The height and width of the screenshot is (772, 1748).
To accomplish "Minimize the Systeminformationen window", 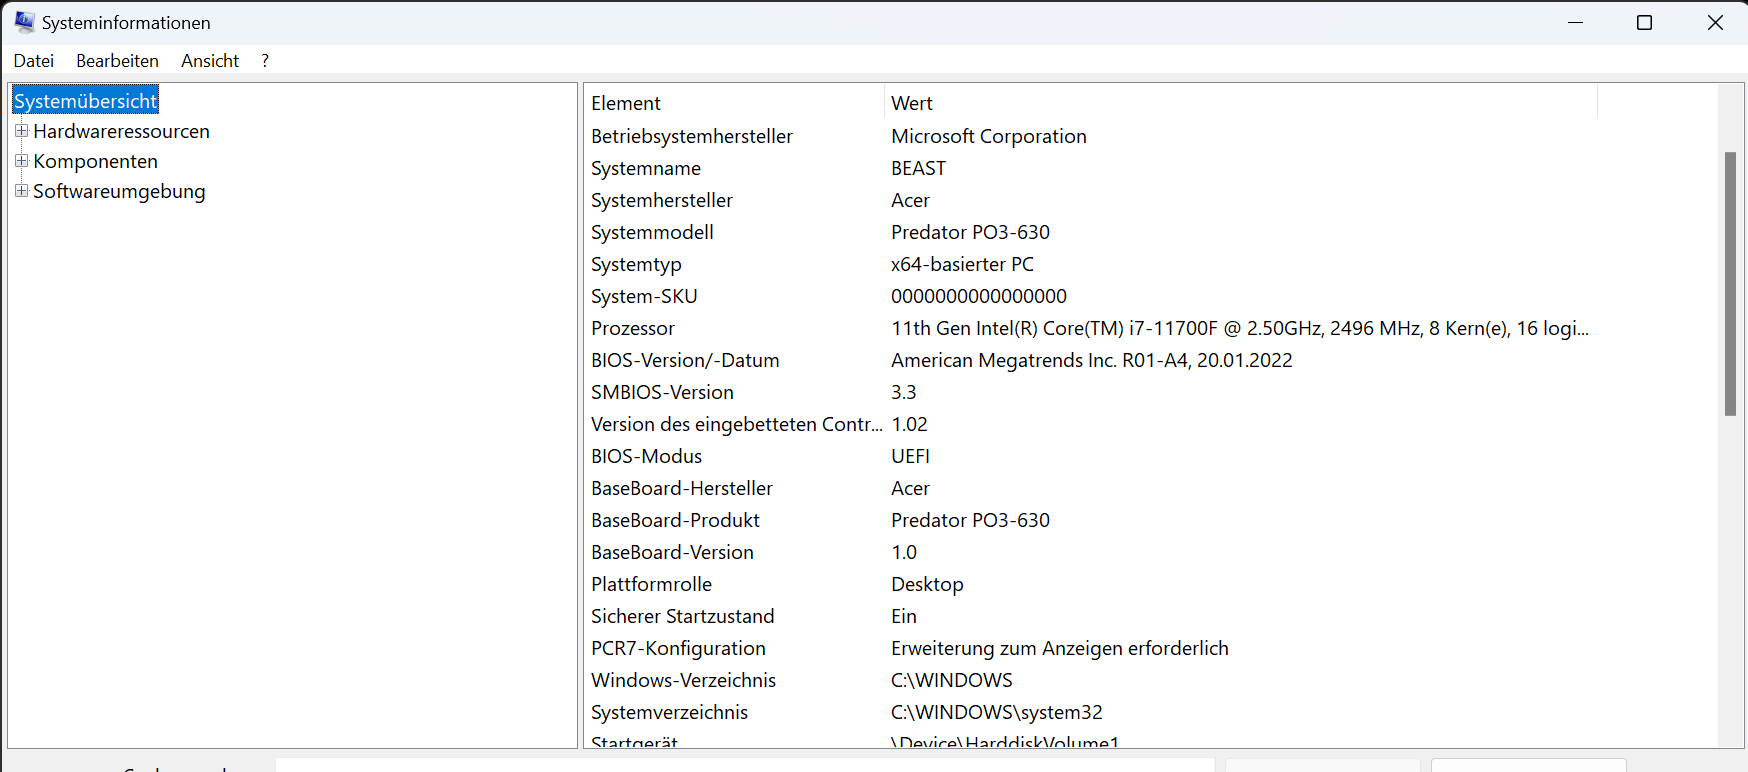I will click(1575, 22).
